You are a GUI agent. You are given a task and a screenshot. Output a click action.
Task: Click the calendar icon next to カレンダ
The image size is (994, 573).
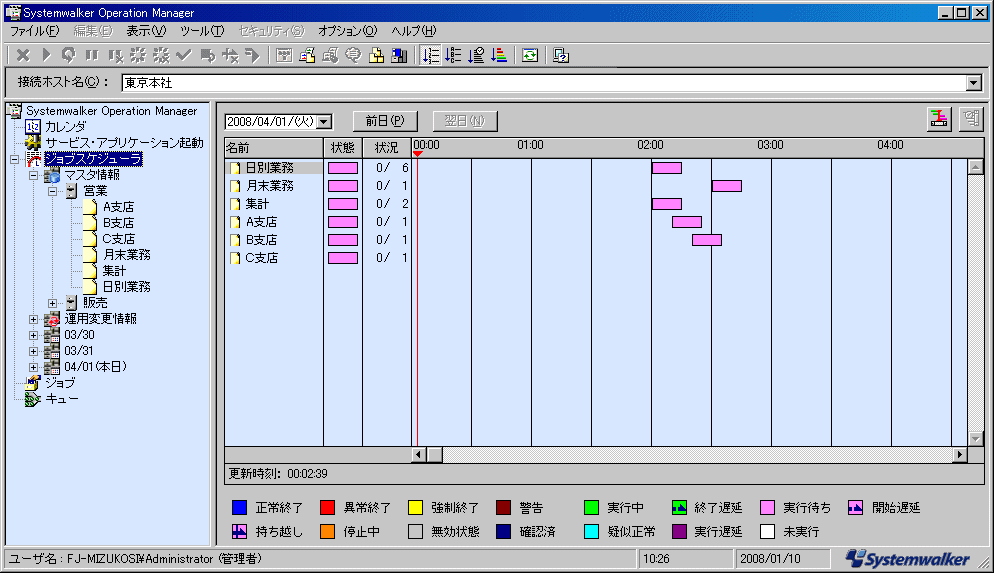pos(33,127)
